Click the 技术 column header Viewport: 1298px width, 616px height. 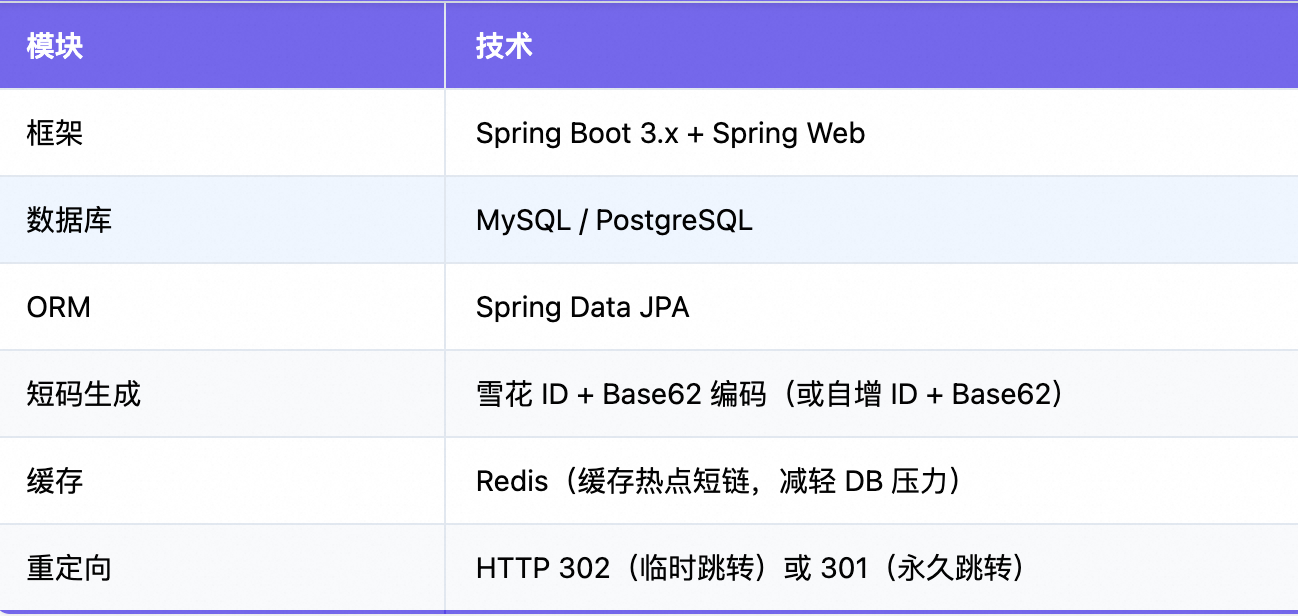[x=871, y=46]
